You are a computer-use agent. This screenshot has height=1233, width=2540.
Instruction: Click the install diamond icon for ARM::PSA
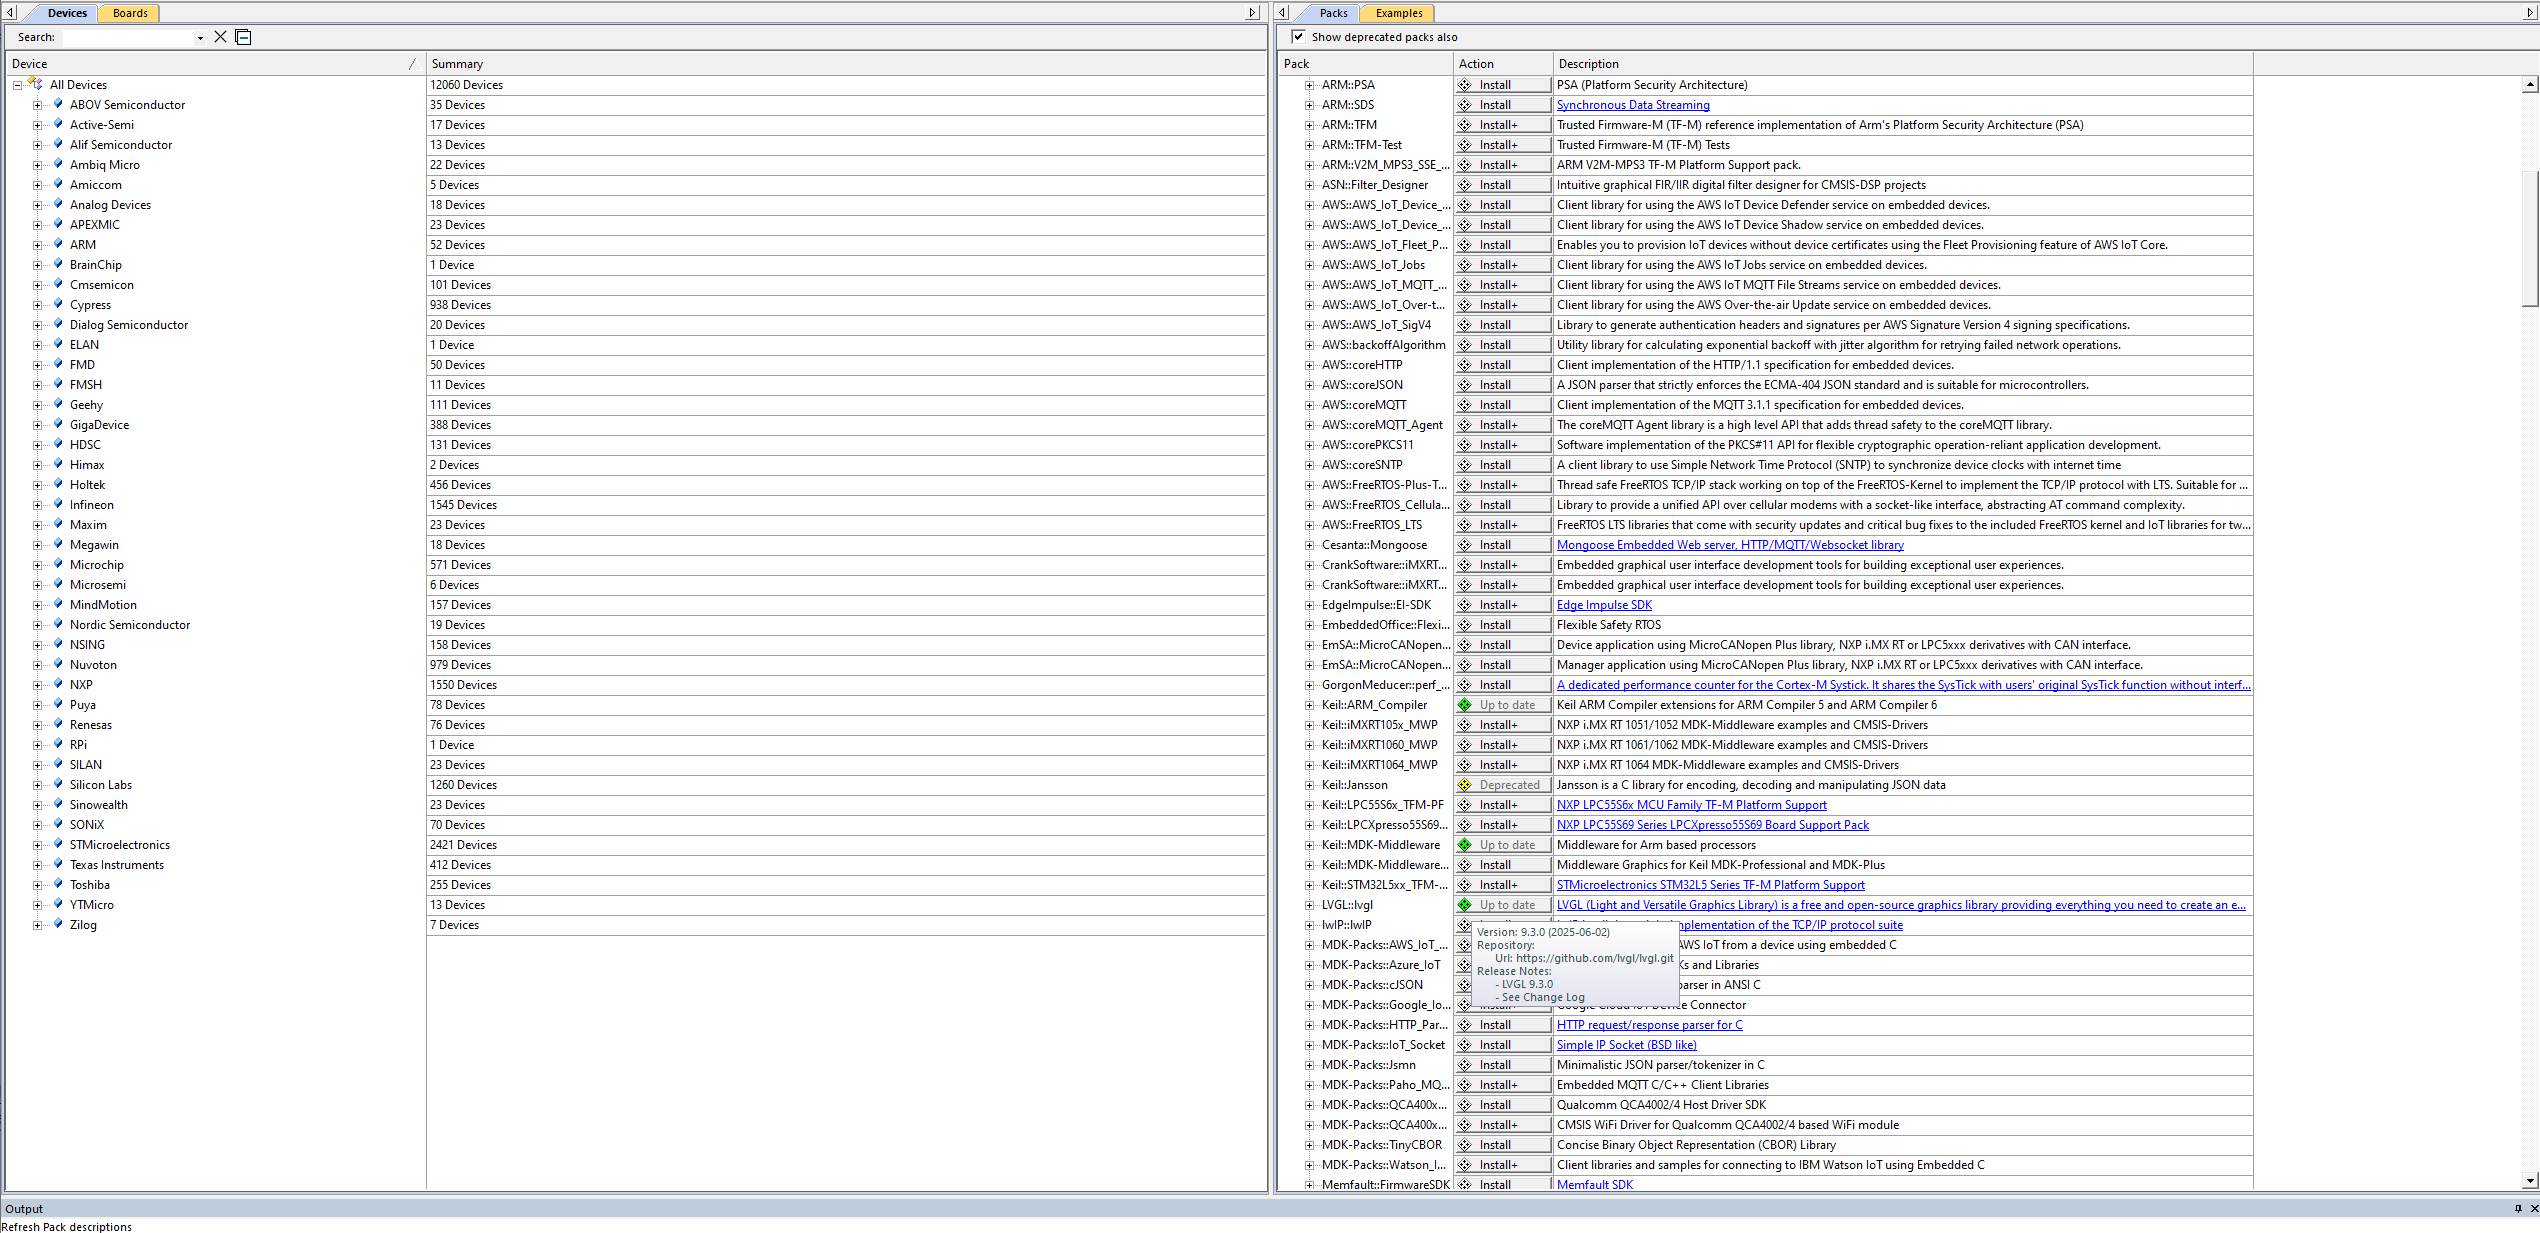click(1465, 85)
